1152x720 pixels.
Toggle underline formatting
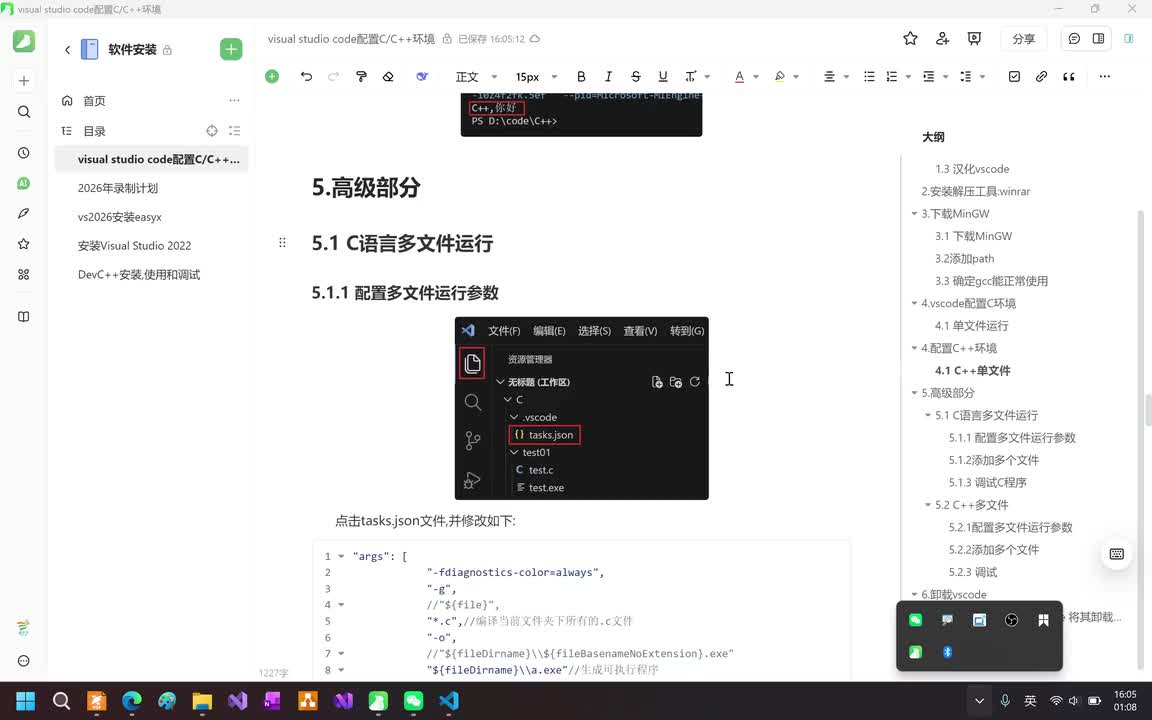pos(663,76)
